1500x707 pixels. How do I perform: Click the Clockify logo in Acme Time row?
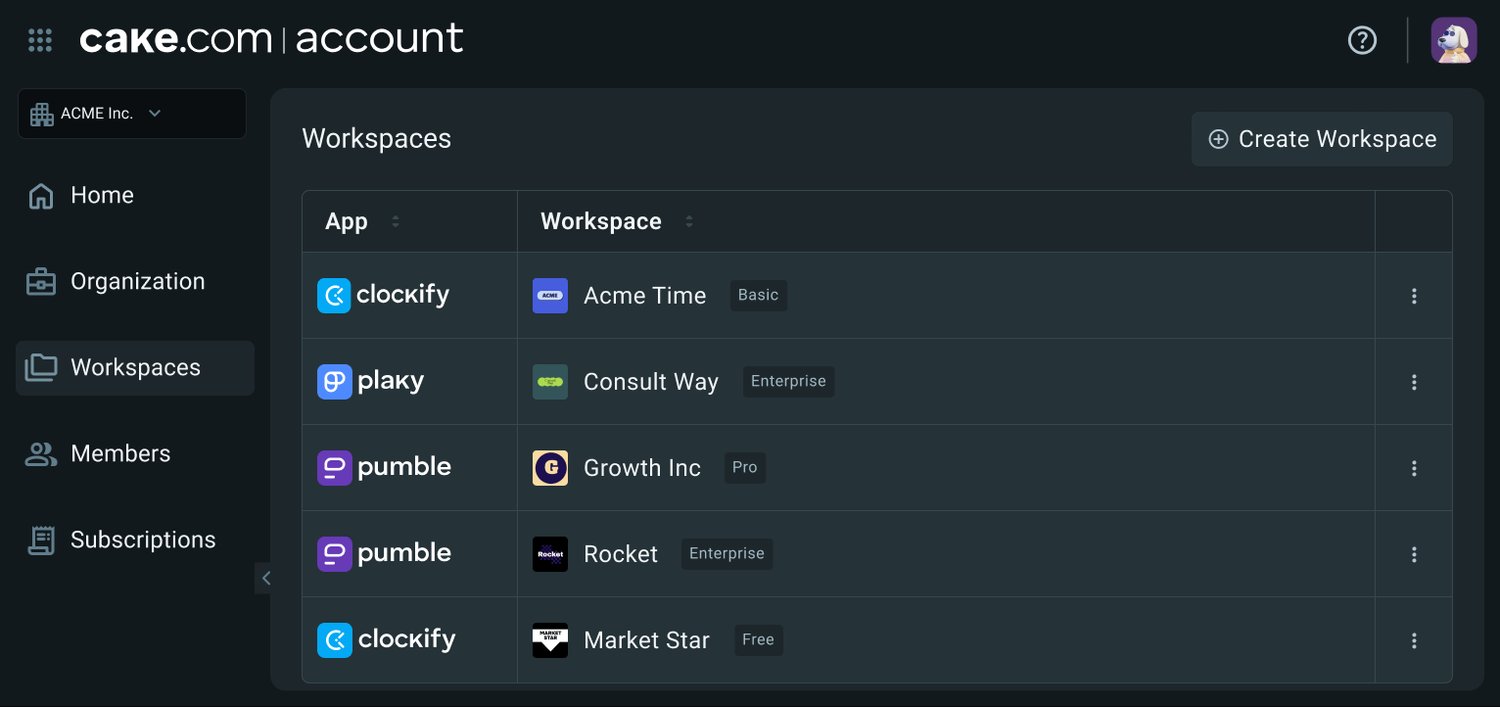[x=383, y=295]
